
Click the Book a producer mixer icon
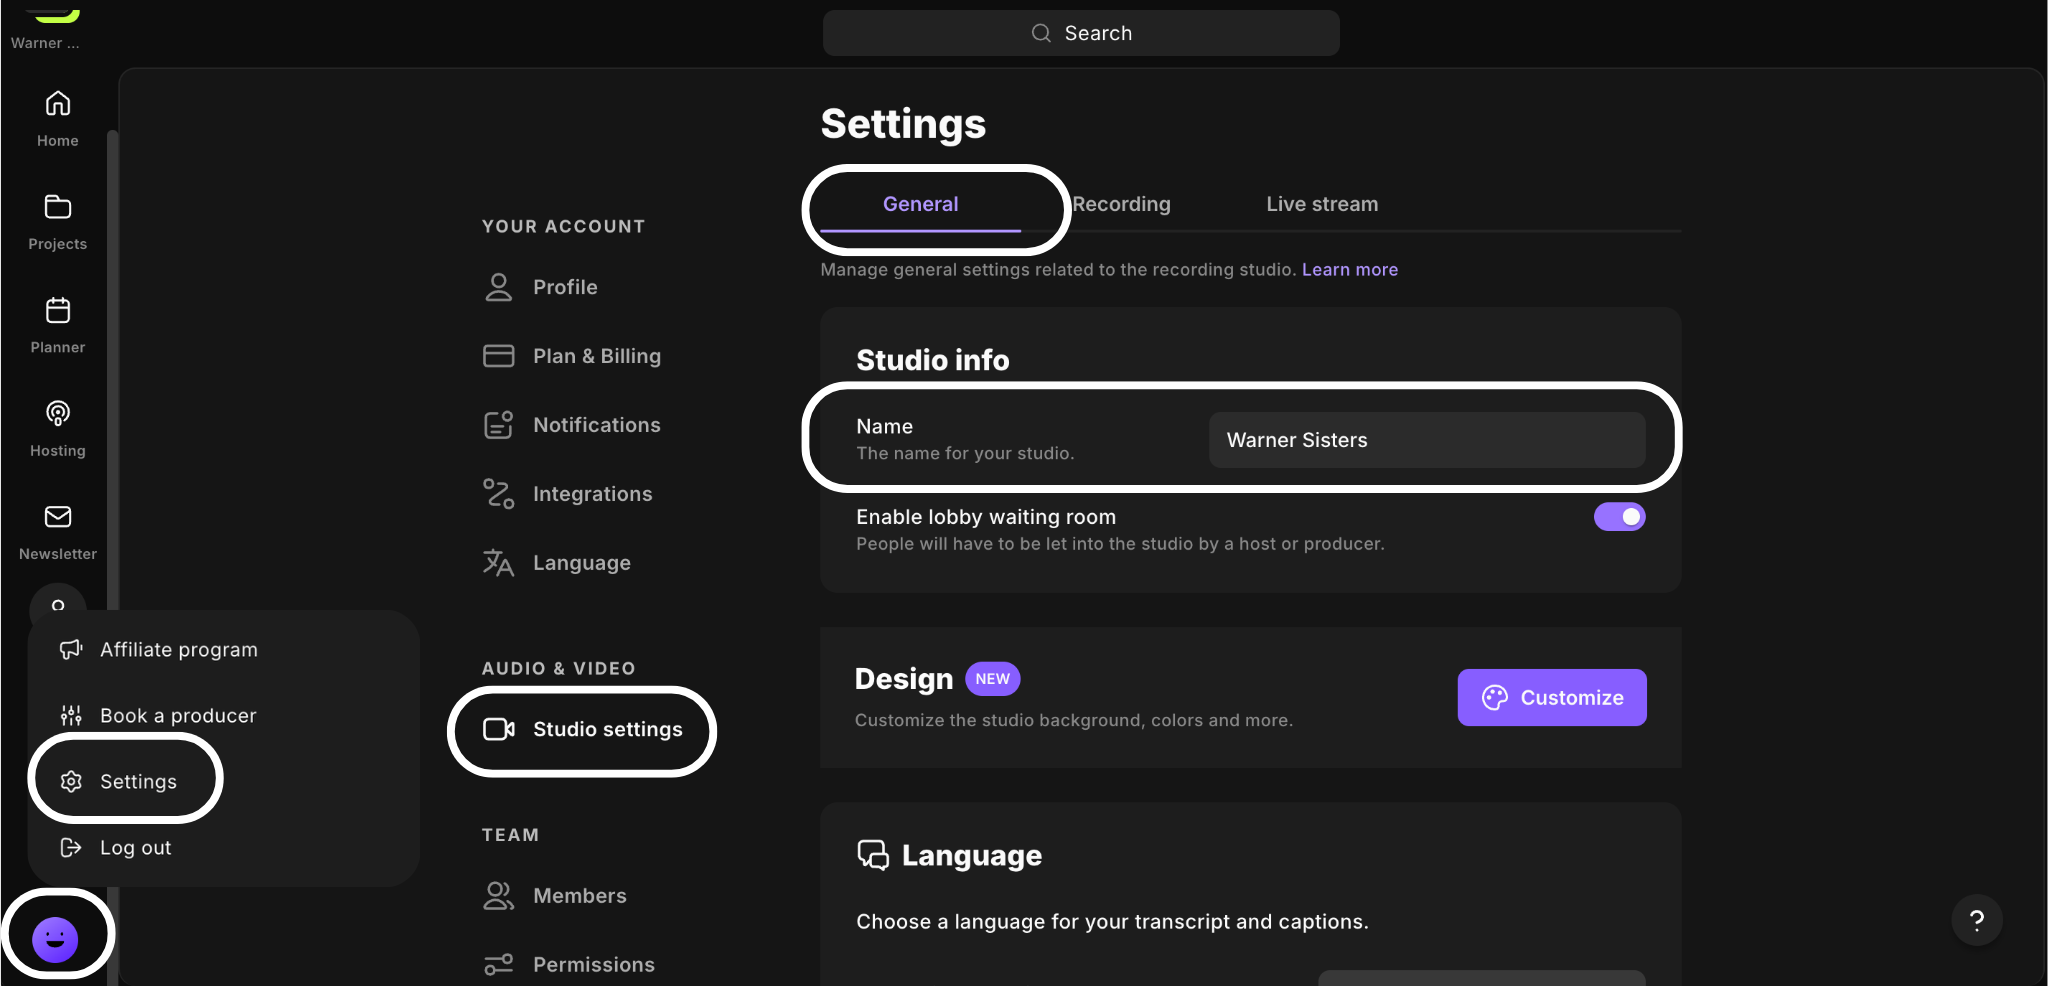[71, 716]
